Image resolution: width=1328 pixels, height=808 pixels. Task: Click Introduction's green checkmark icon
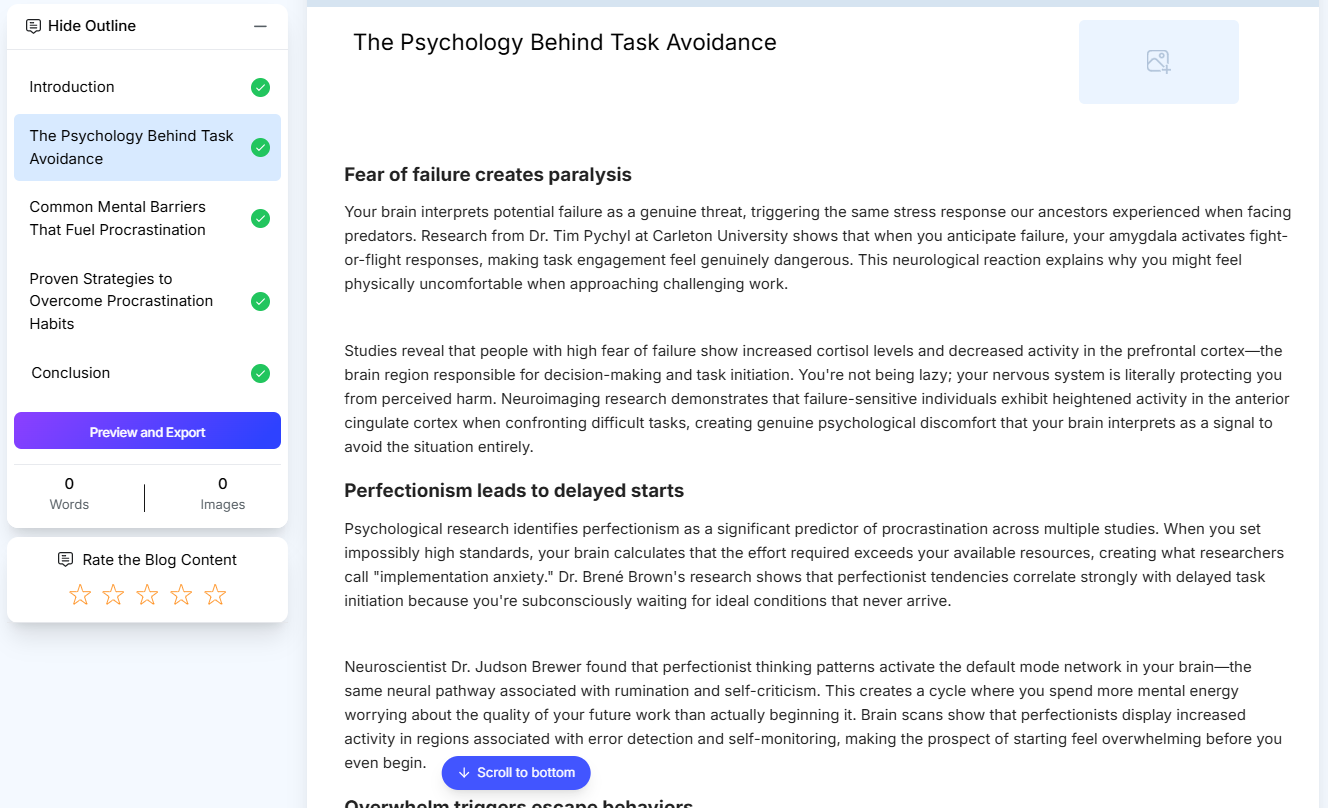(260, 87)
